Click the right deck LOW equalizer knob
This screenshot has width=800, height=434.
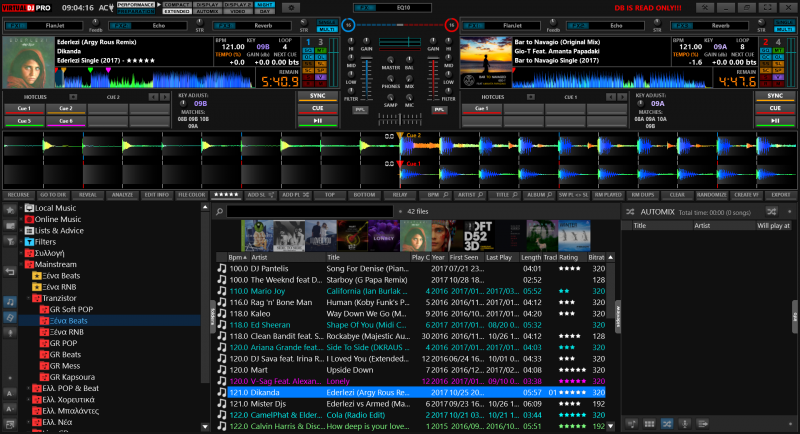(448, 74)
